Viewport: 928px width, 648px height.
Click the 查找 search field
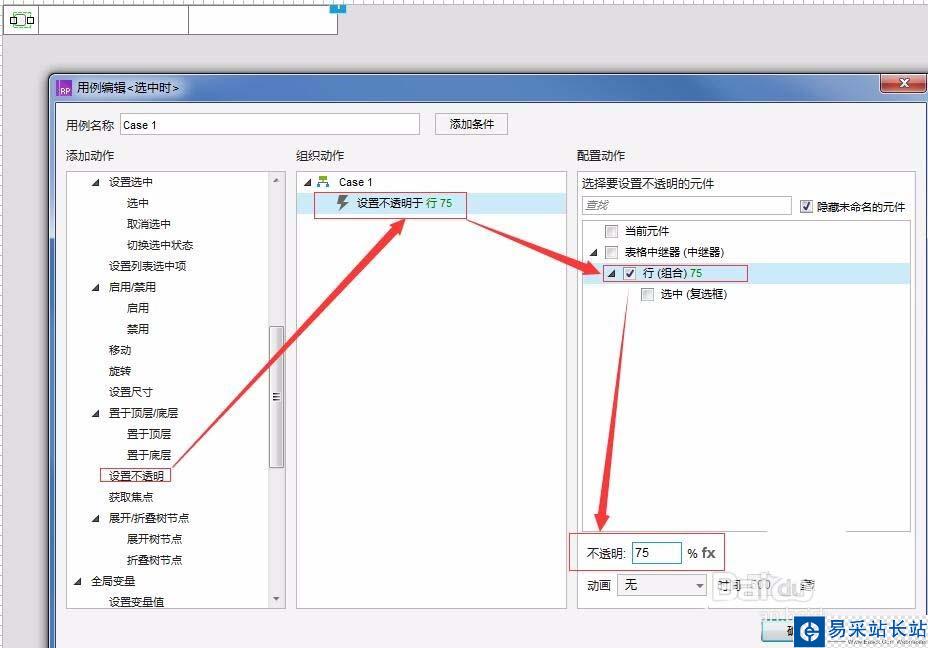click(687, 205)
